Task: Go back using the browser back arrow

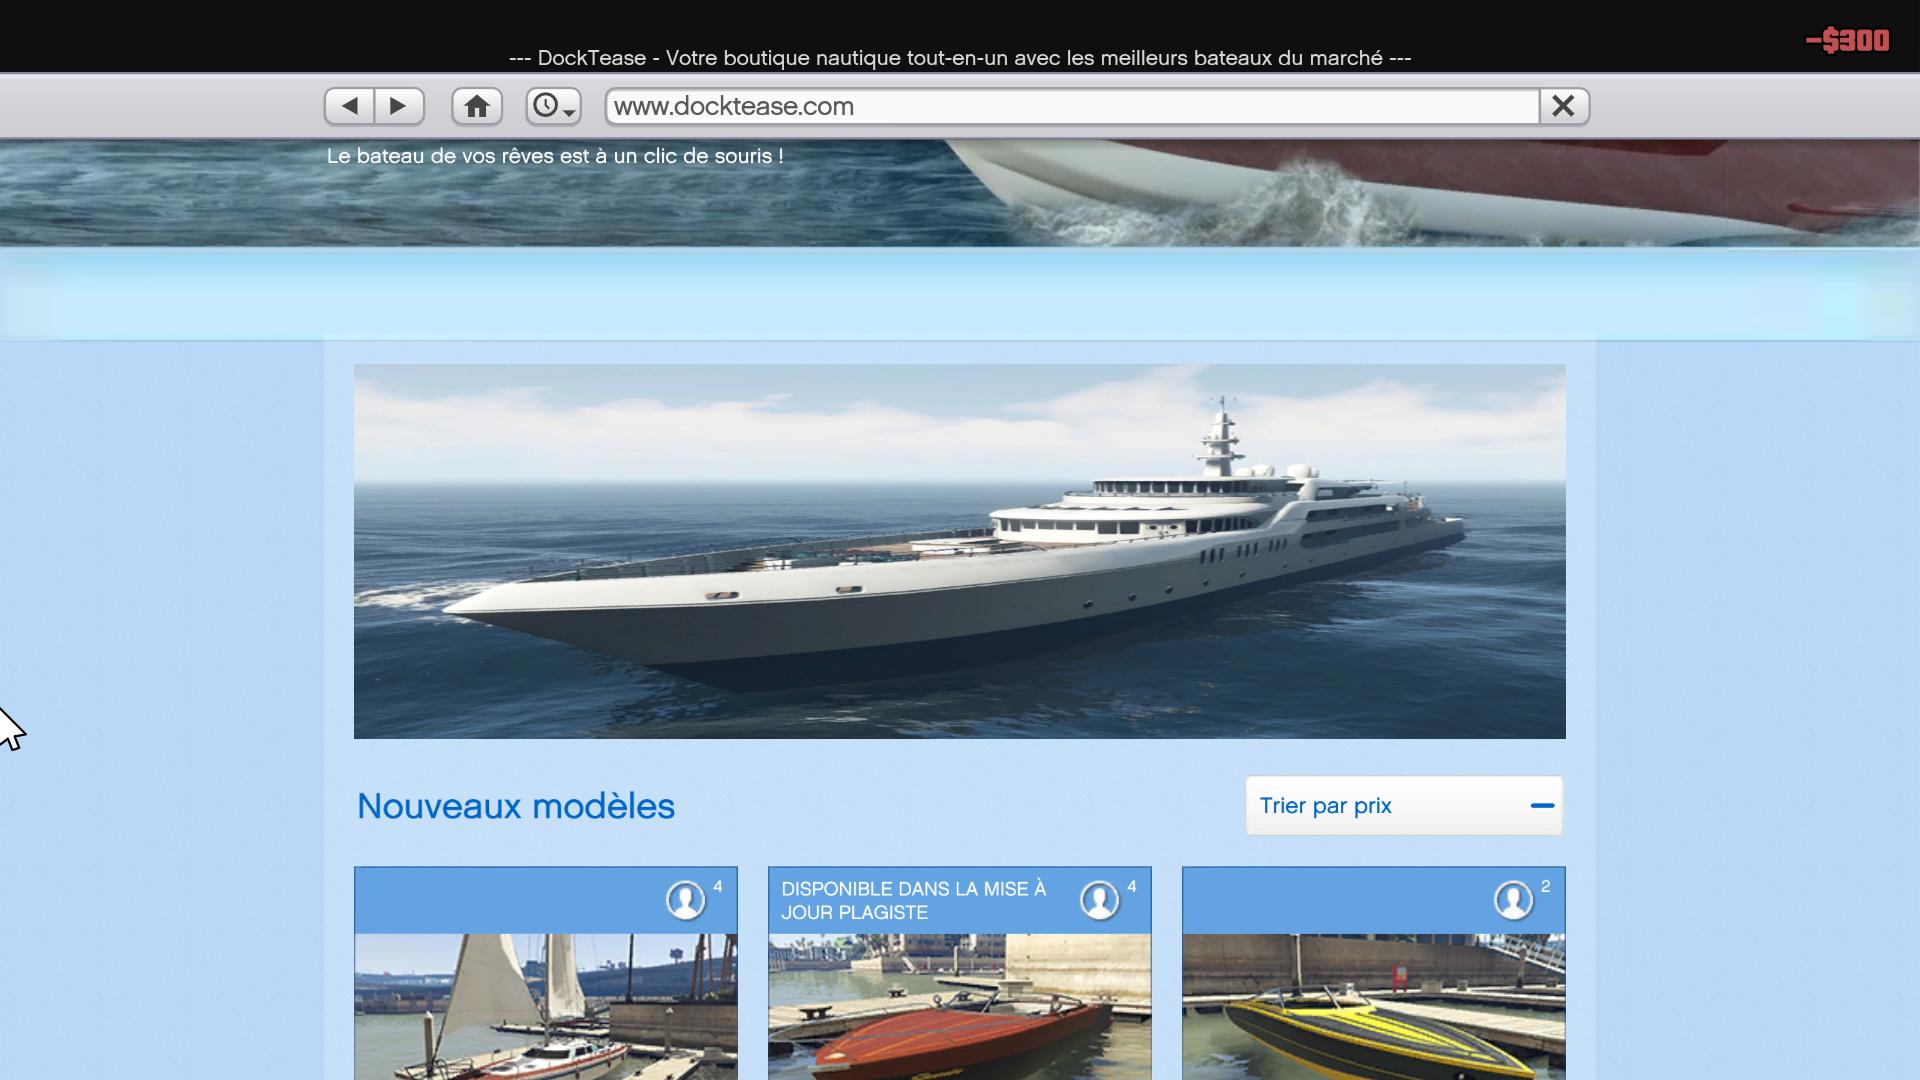Action: [x=349, y=106]
